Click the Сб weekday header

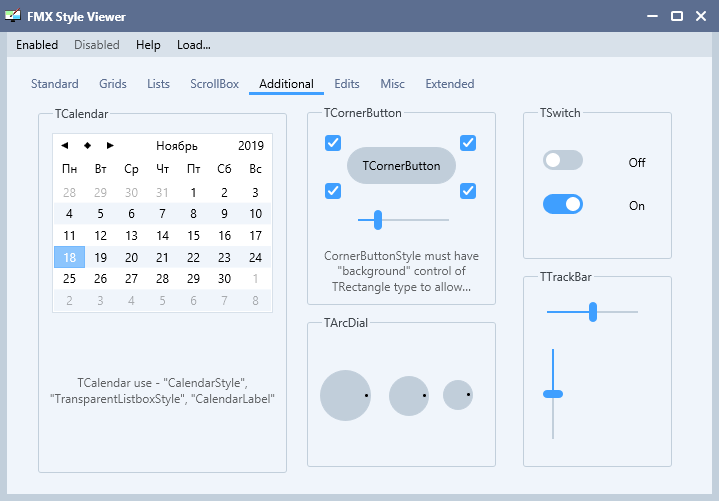pyautogui.click(x=224, y=169)
